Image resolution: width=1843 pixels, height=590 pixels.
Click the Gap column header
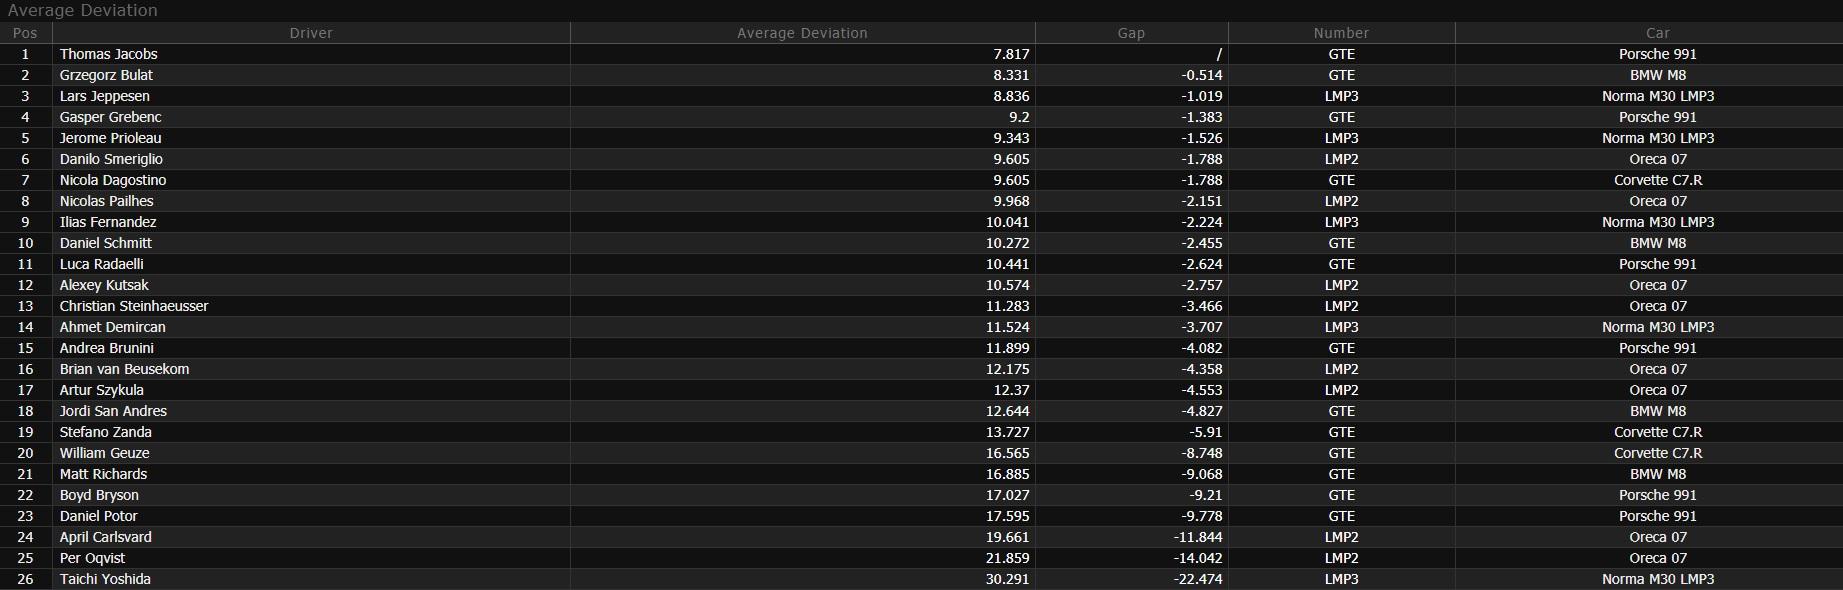click(1131, 33)
